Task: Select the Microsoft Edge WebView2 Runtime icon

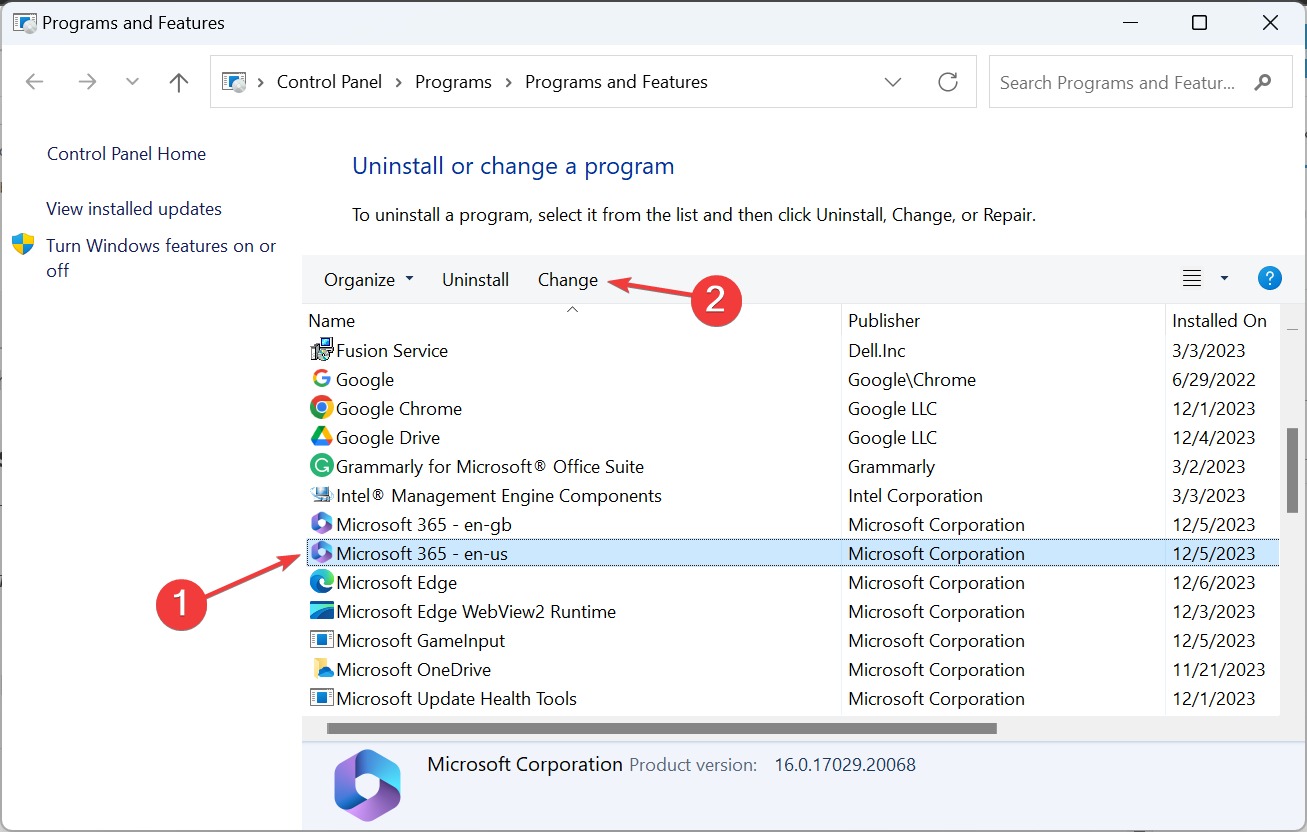Action: [322, 611]
